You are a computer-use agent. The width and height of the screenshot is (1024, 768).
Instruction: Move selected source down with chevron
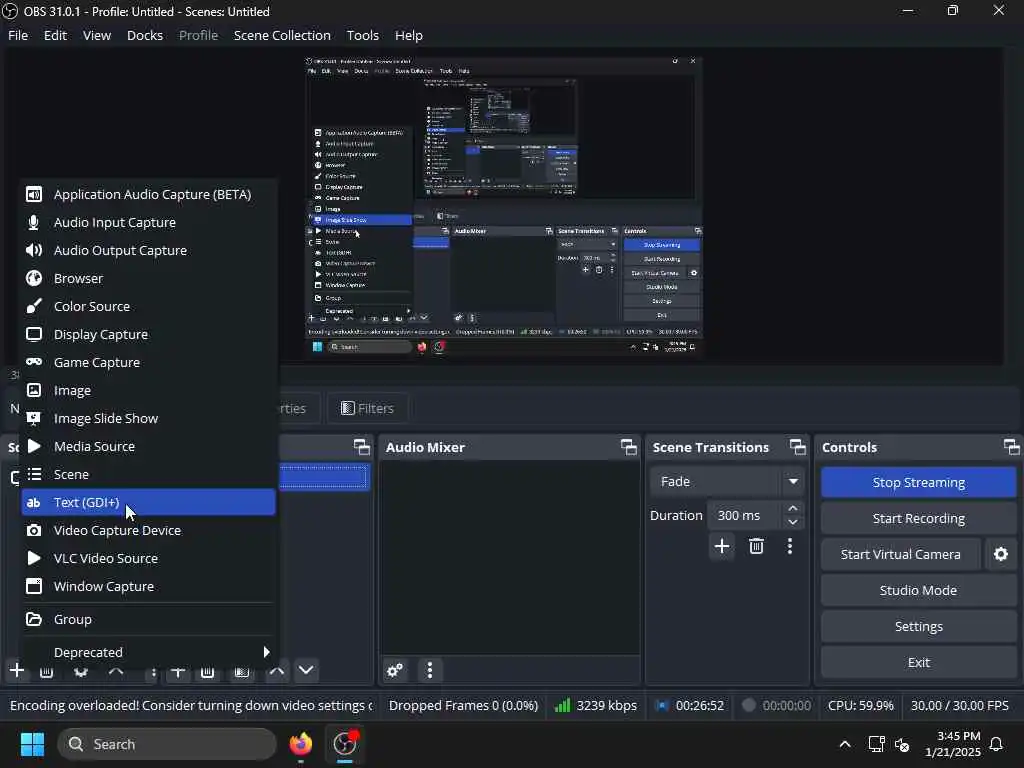coord(306,670)
